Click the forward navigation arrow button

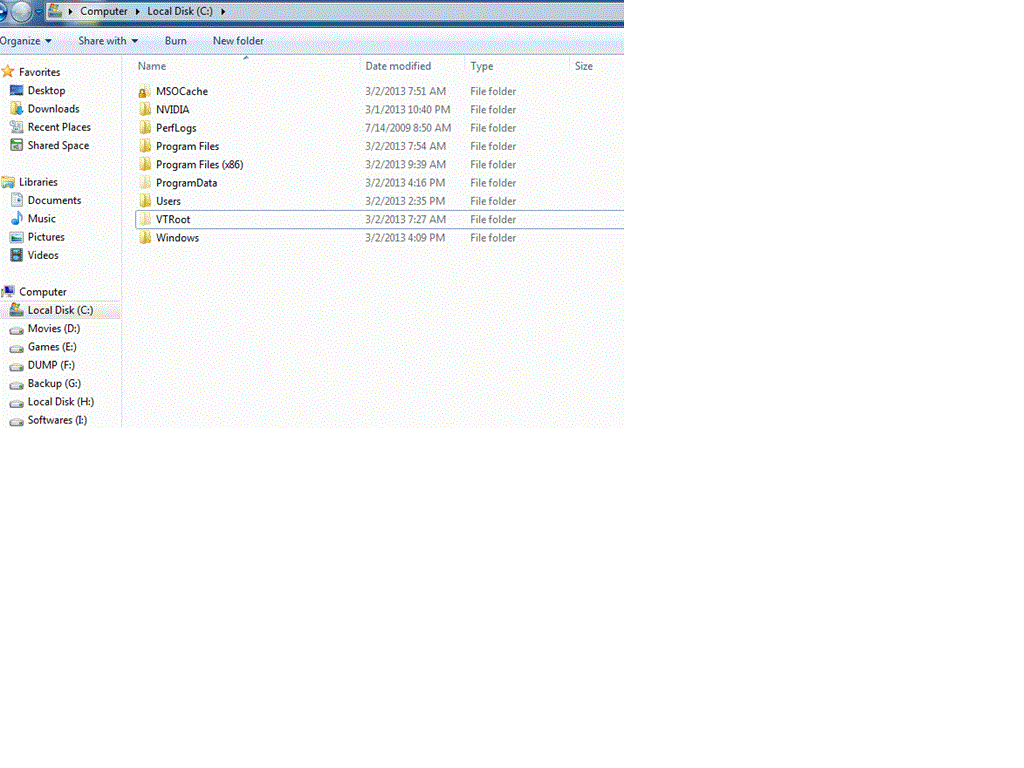21,12
